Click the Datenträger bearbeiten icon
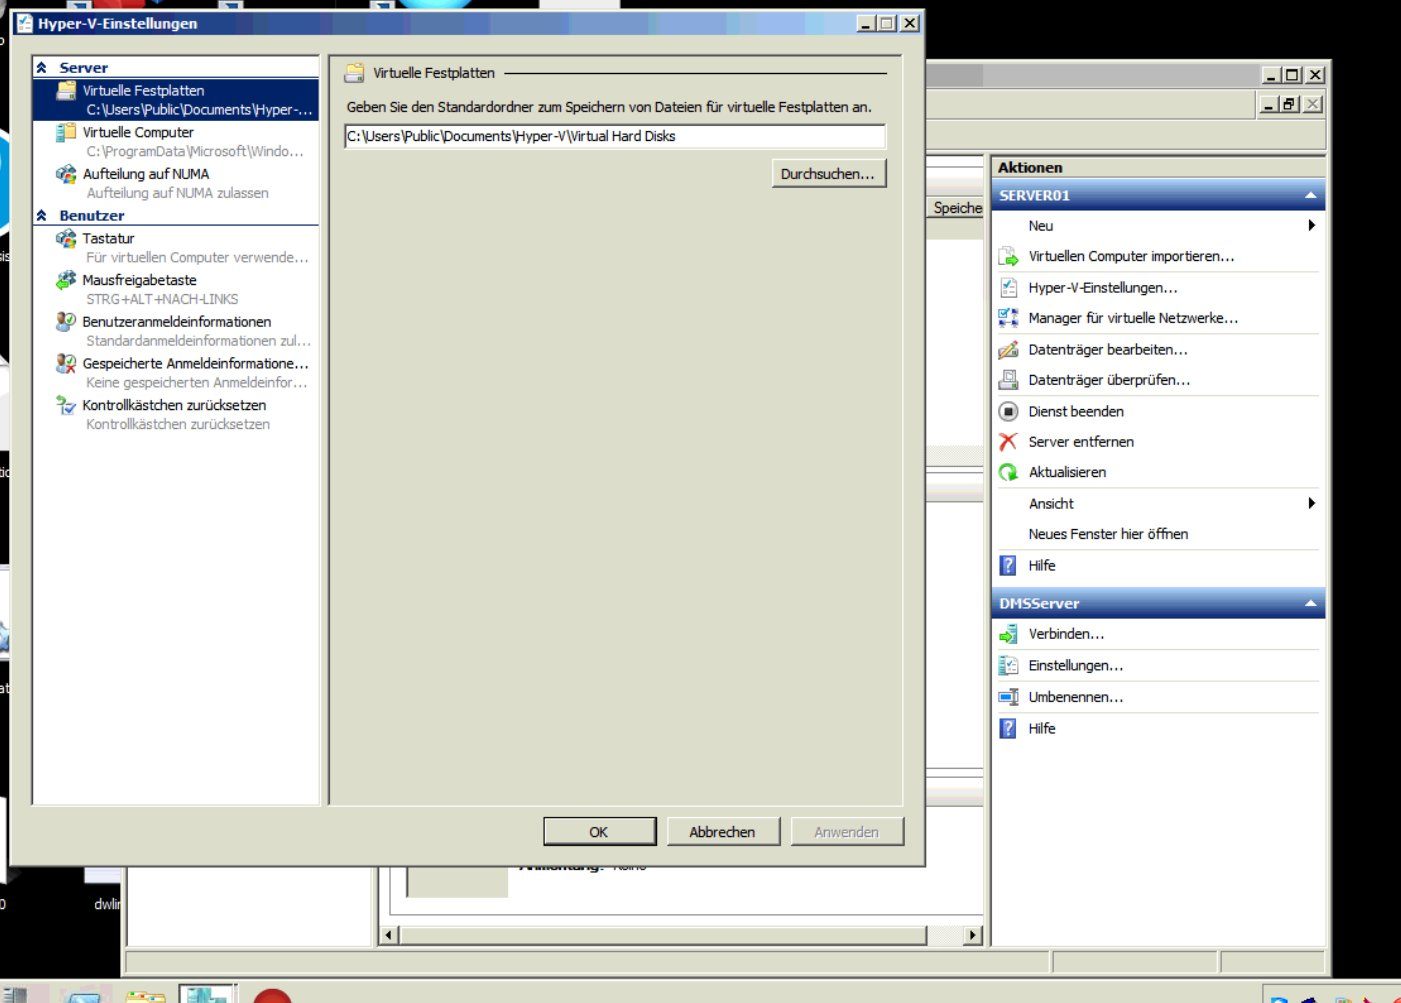1401x1003 pixels. coord(1008,350)
